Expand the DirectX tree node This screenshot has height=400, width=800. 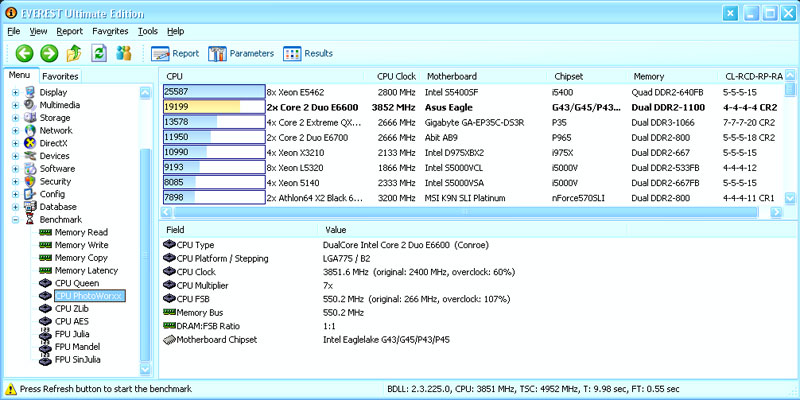click(x=15, y=143)
